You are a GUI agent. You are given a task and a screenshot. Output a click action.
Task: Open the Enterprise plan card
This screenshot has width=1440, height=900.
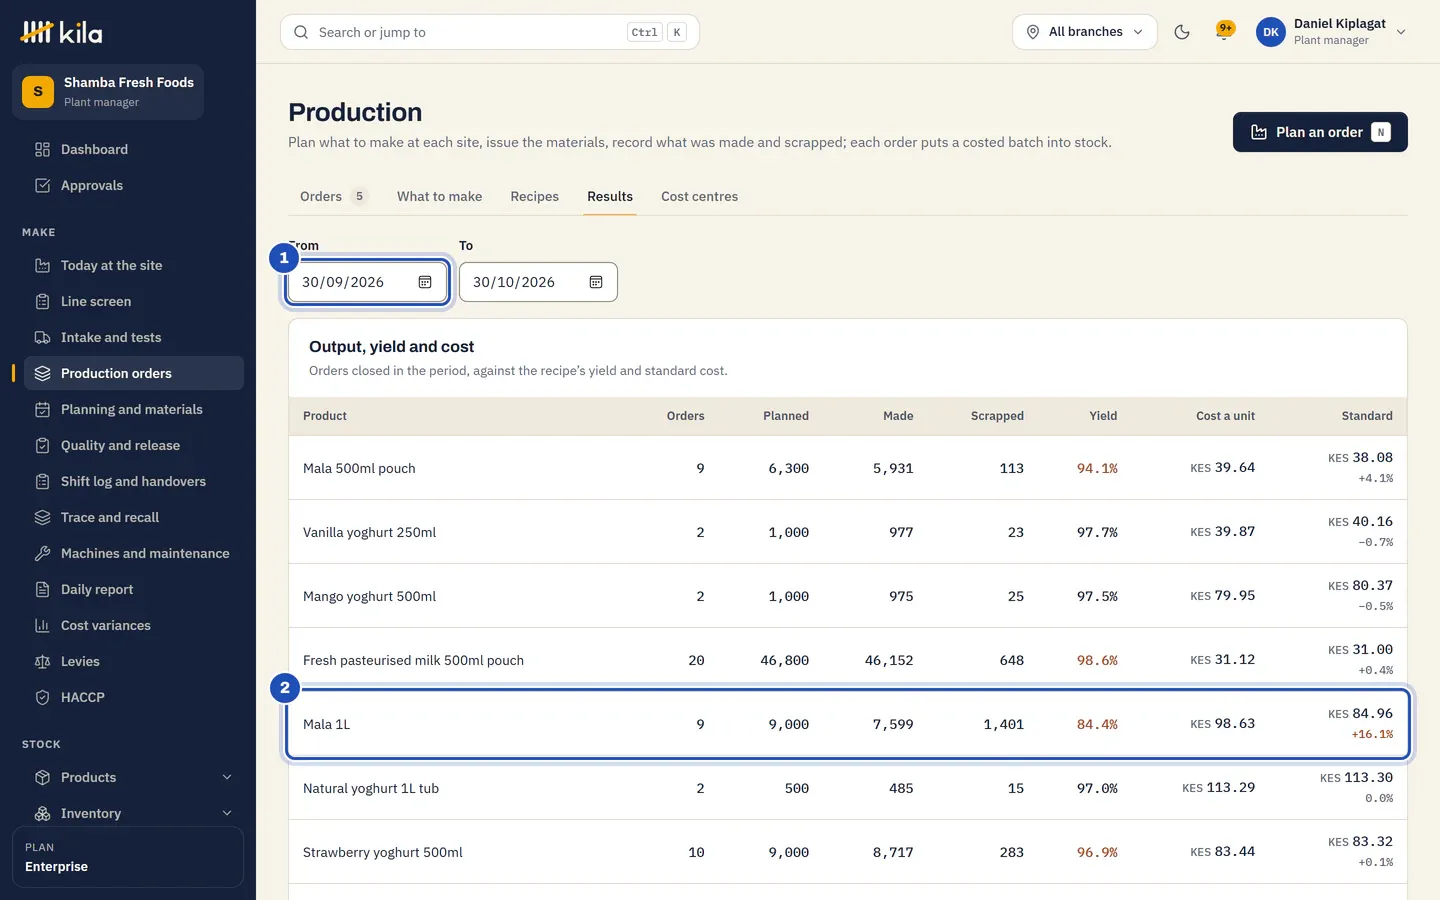[128, 857]
